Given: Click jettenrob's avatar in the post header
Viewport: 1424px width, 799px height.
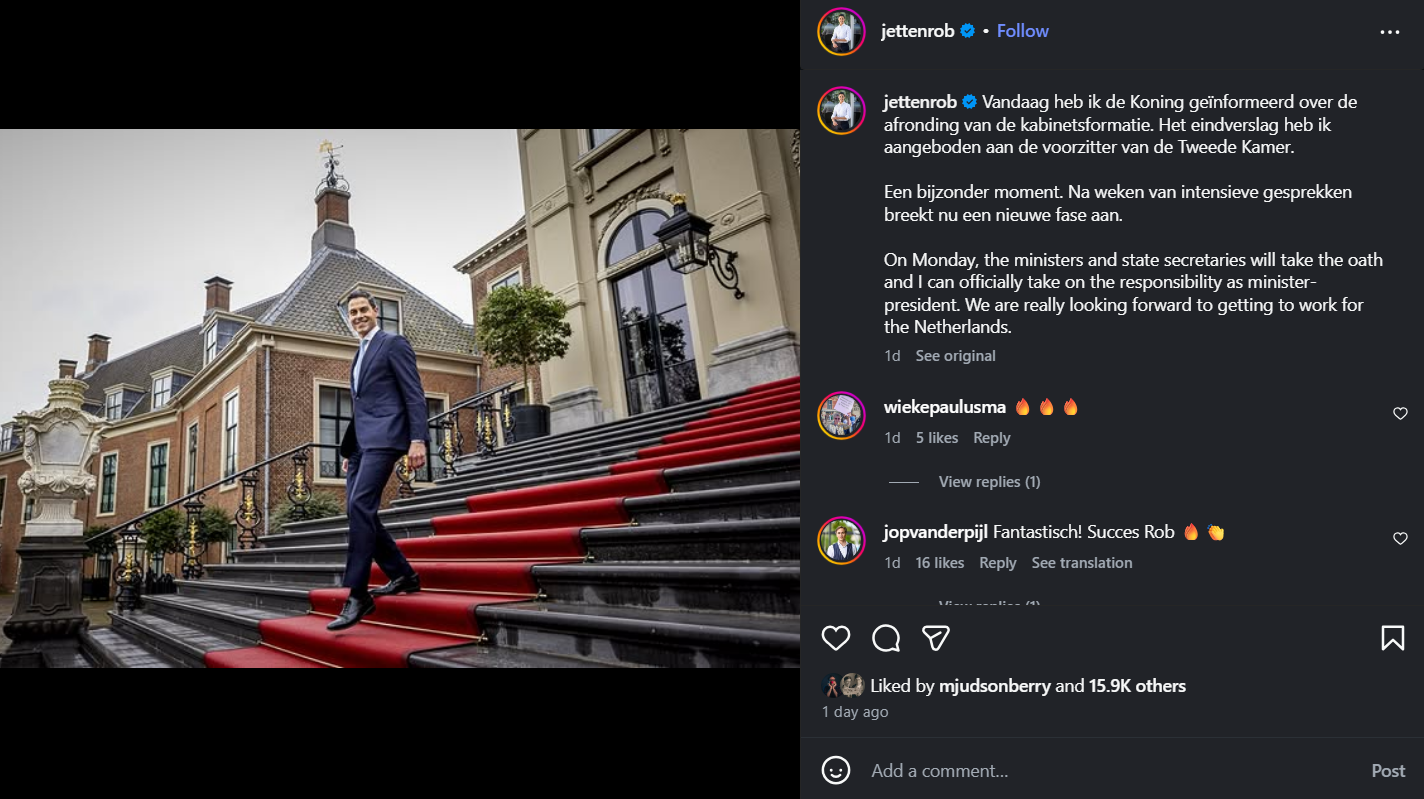Looking at the screenshot, I should click(x=841, y=31).
